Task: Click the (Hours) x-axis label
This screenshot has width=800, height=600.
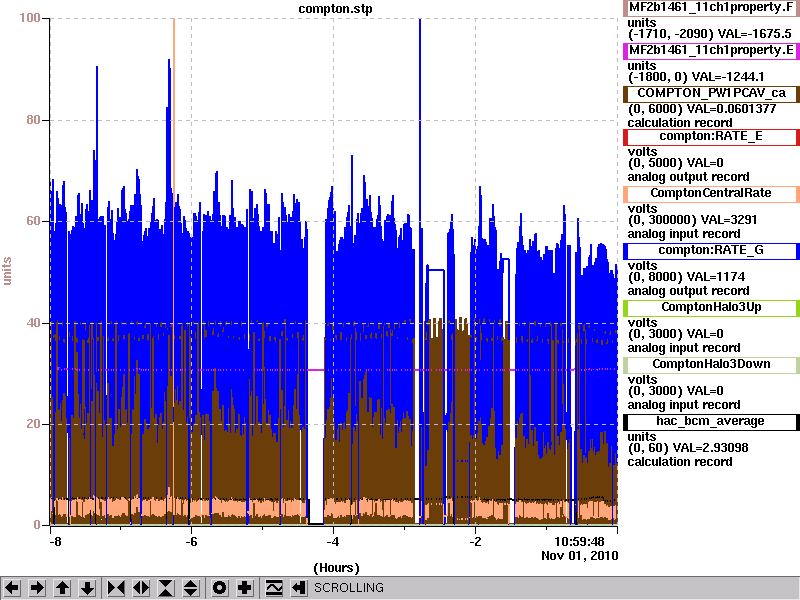Action: 336,568
